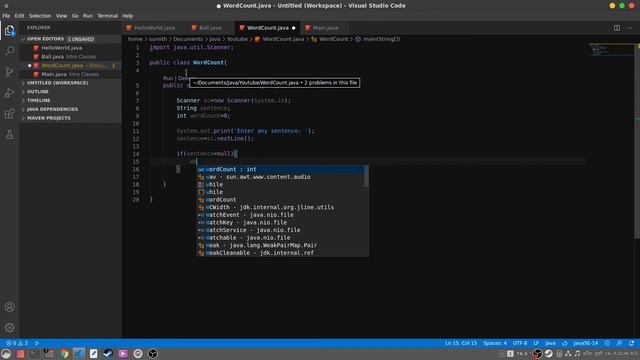This screenshot has width=640, height=360.
Task: Click the feedback icon in status bar
Action: point(619,343)
